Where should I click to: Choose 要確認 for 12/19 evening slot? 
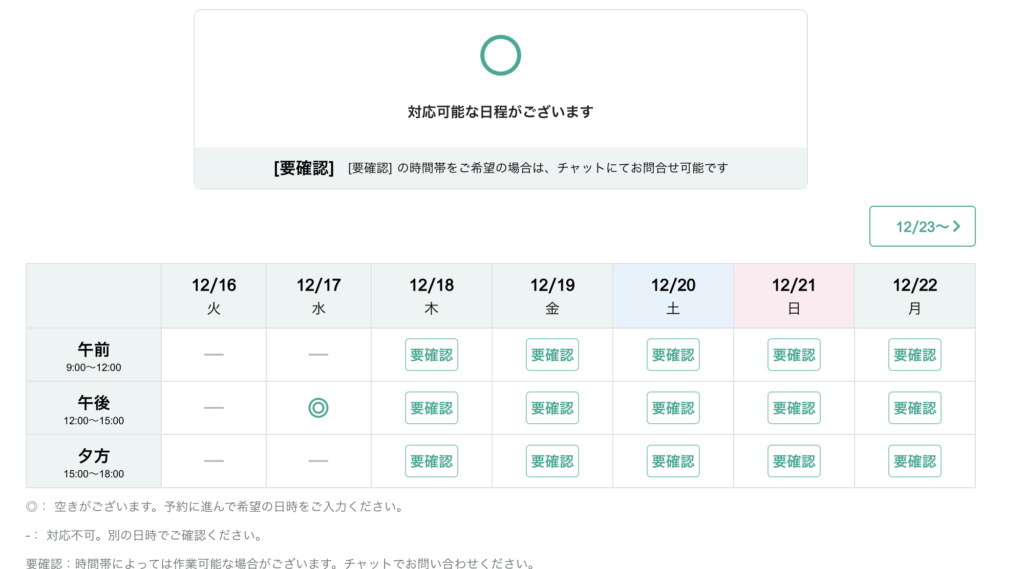(x=552, y=461)
